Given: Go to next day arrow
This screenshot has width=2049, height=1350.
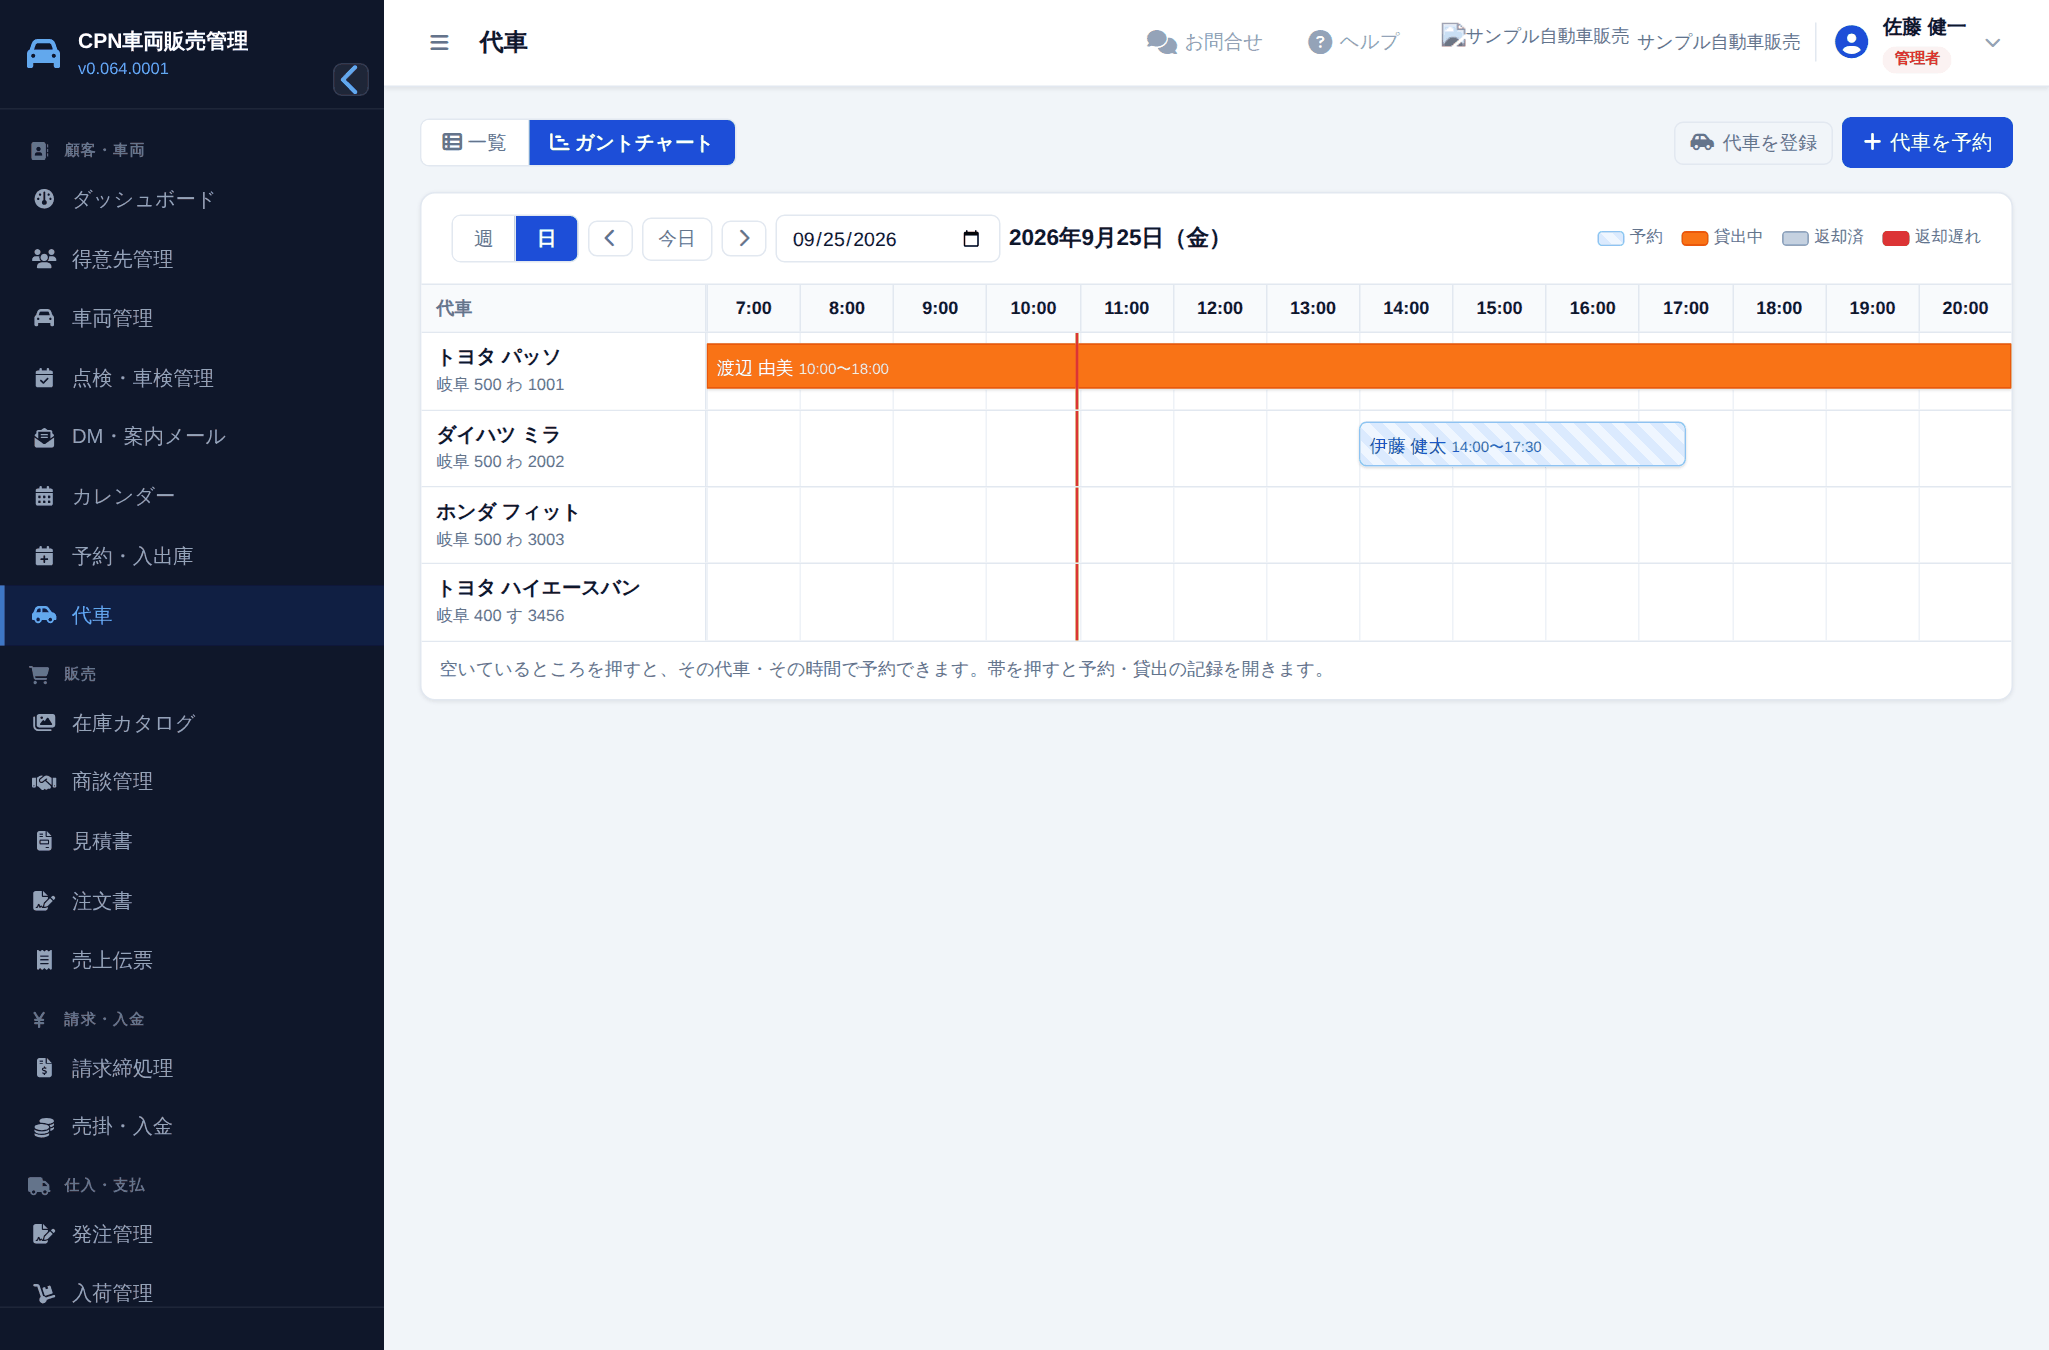Looking at the screenshot, I should click(x=744, y=238).
